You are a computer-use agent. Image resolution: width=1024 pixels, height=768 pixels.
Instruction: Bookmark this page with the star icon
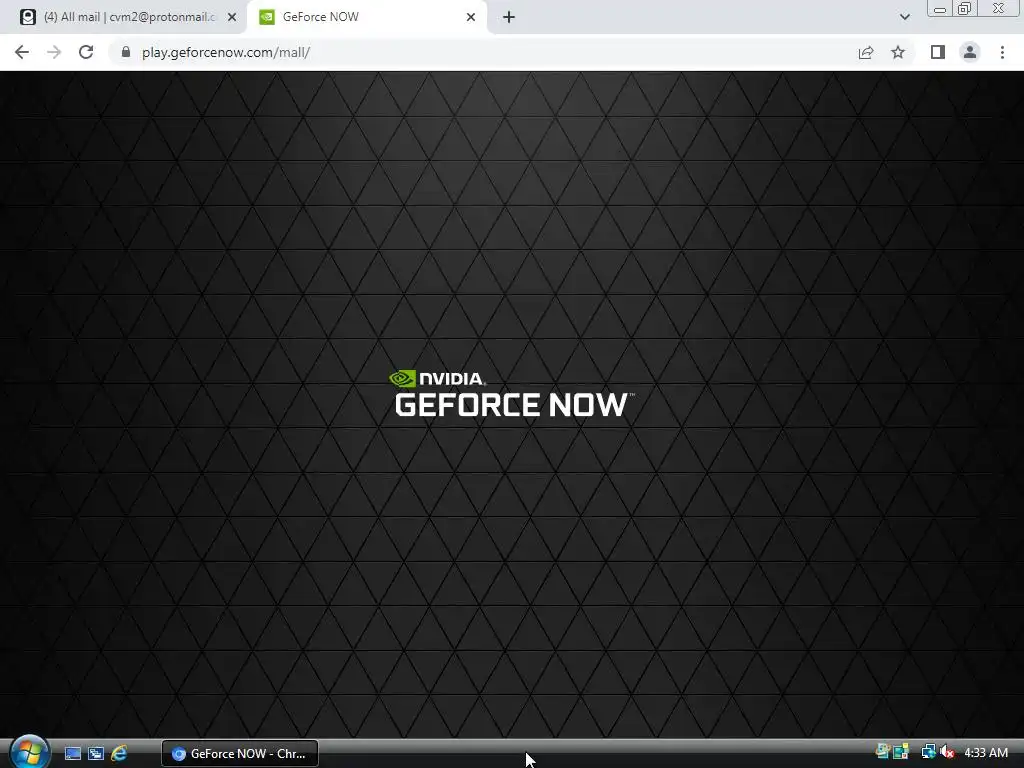tap(898, 52)
